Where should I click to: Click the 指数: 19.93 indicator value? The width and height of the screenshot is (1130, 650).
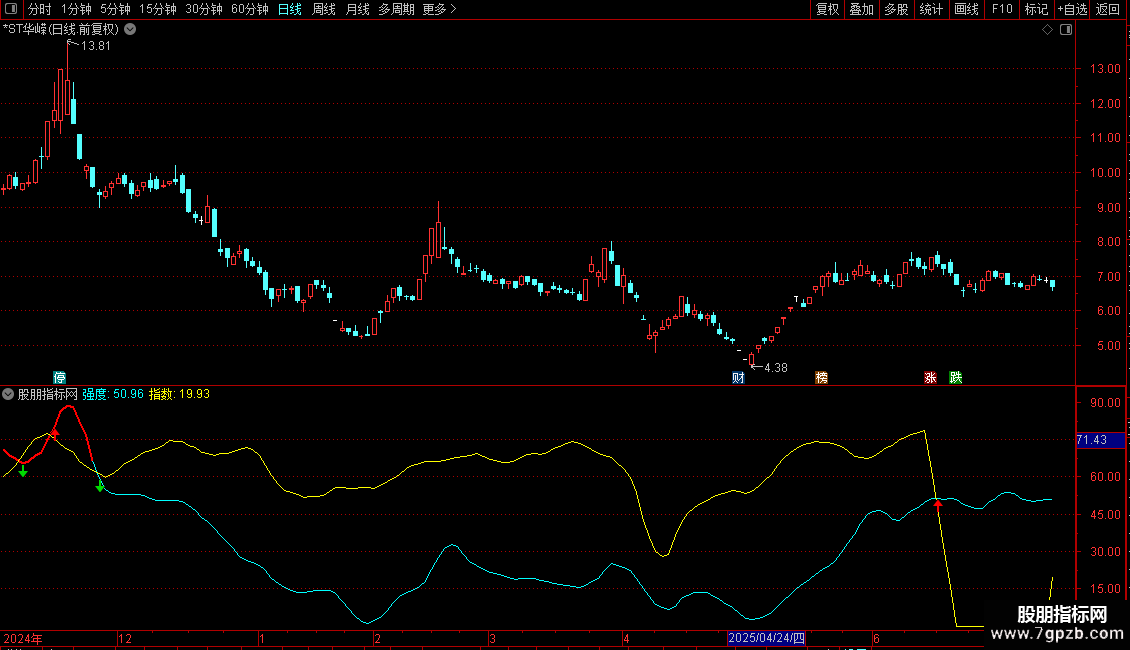[179, 394]
